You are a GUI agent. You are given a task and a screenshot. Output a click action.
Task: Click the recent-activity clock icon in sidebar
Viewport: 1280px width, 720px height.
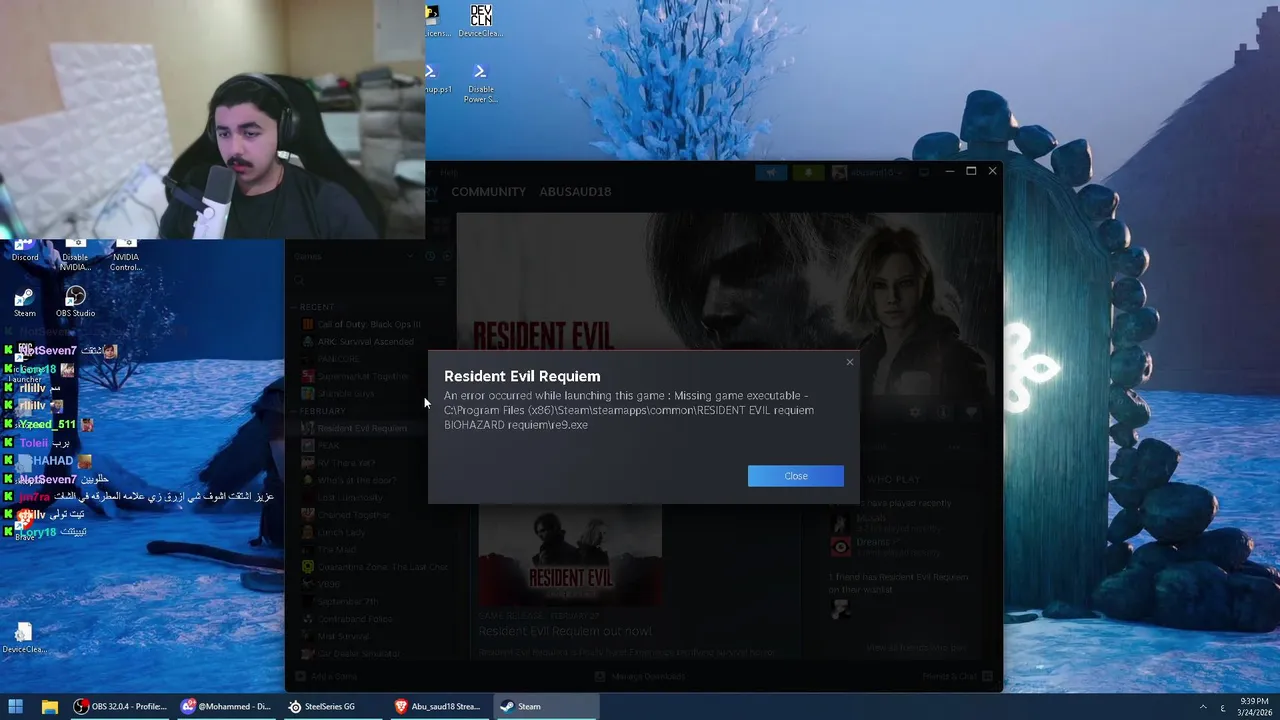tap(430, 256)
